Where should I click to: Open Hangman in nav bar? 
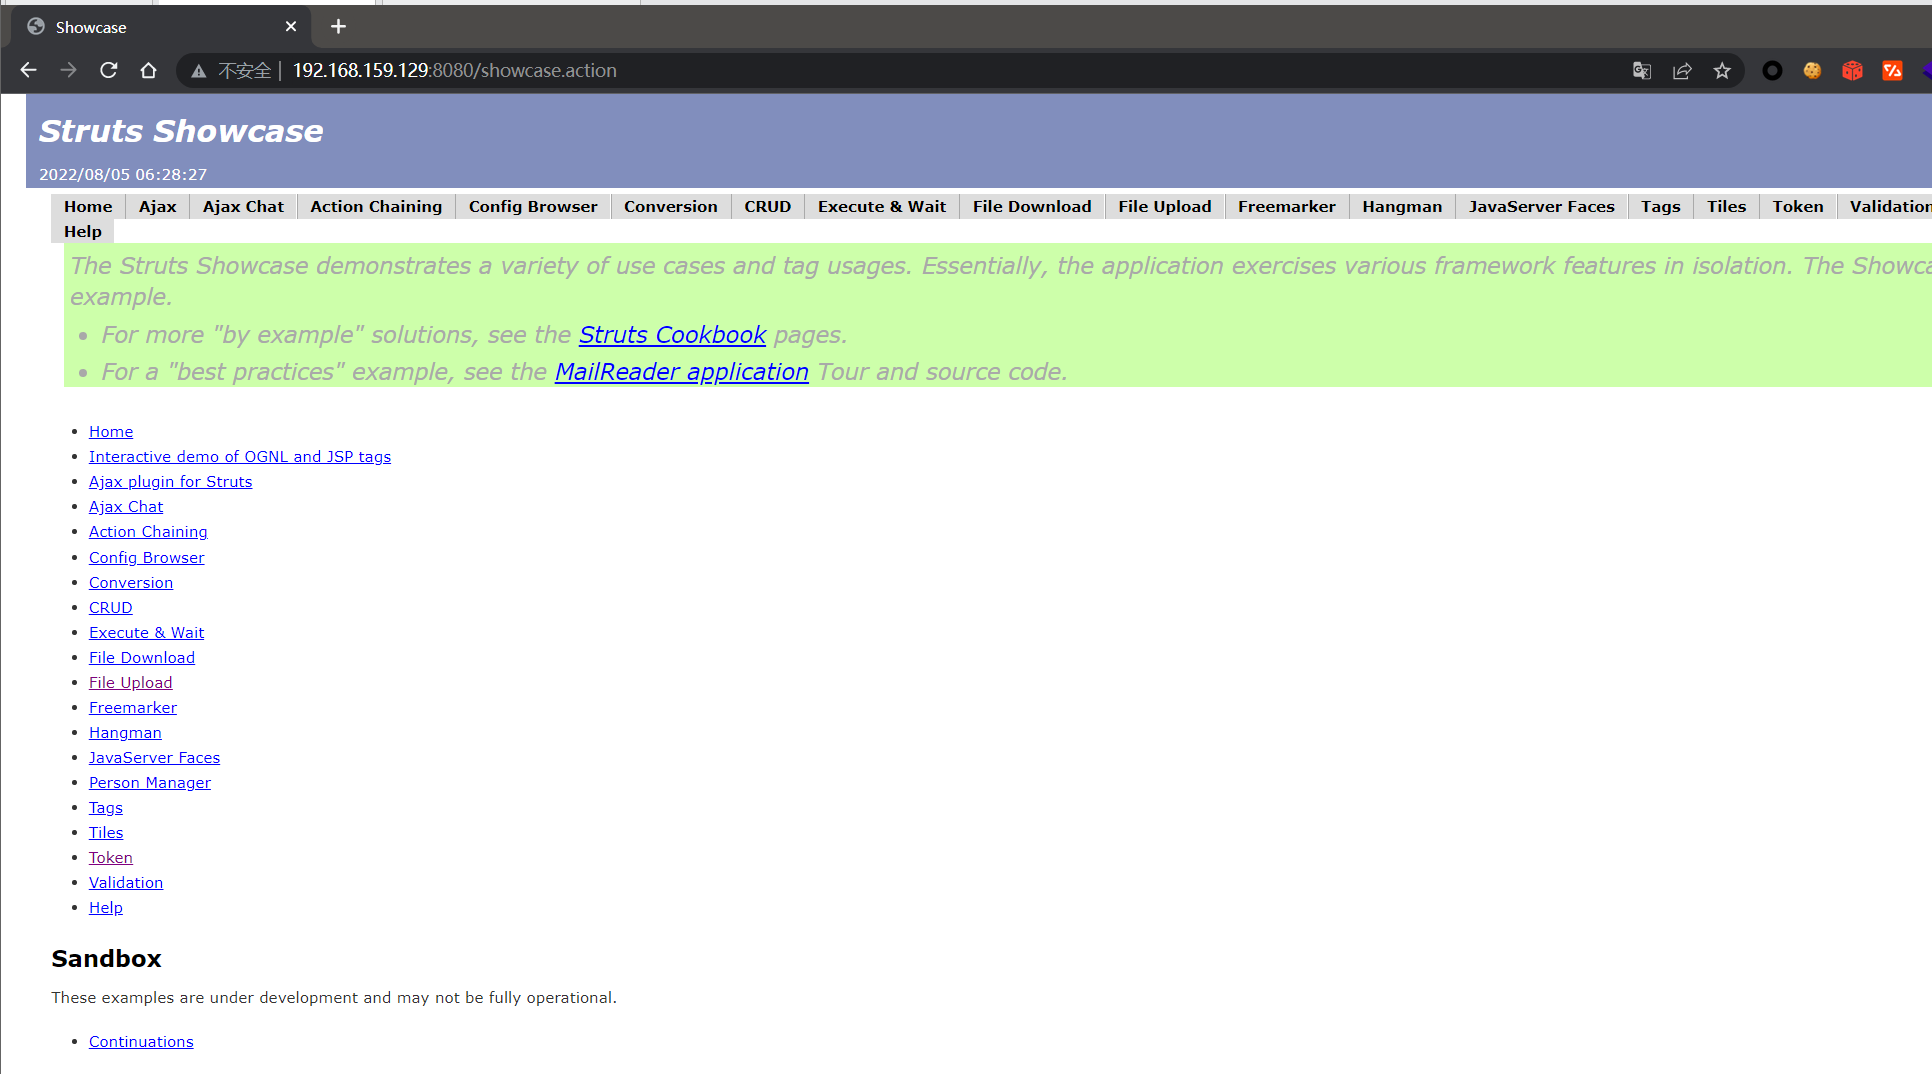pyautogui.click(x=1402, y=206)
